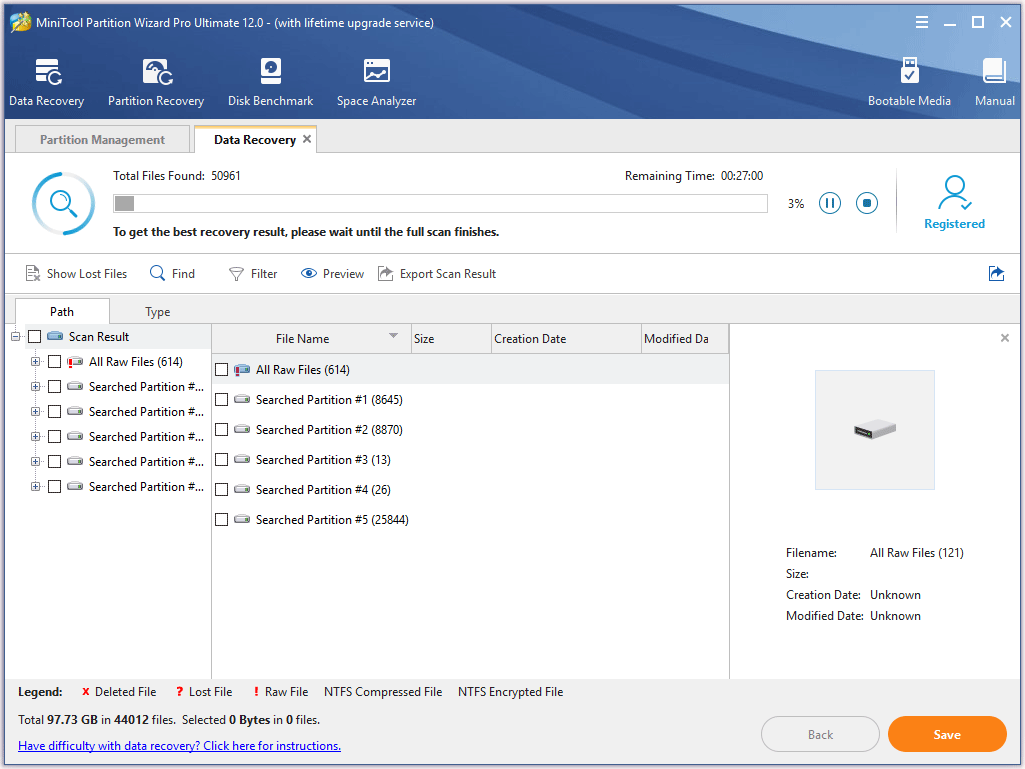1025x769 pixels.
Task: Select the Searched Partition #1 (8645) row name
Action: 329,400
